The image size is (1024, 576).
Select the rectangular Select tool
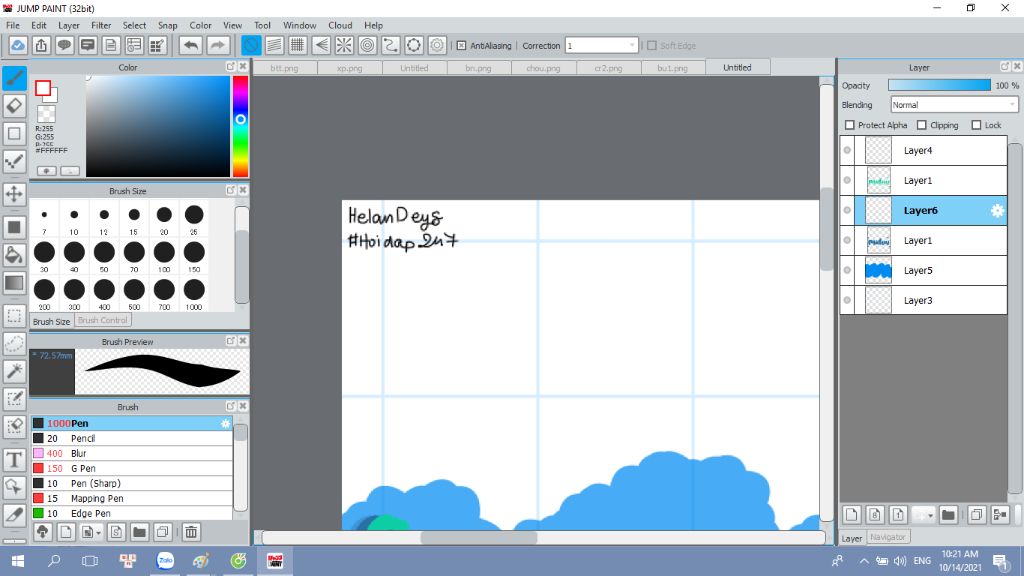[14, 316]
